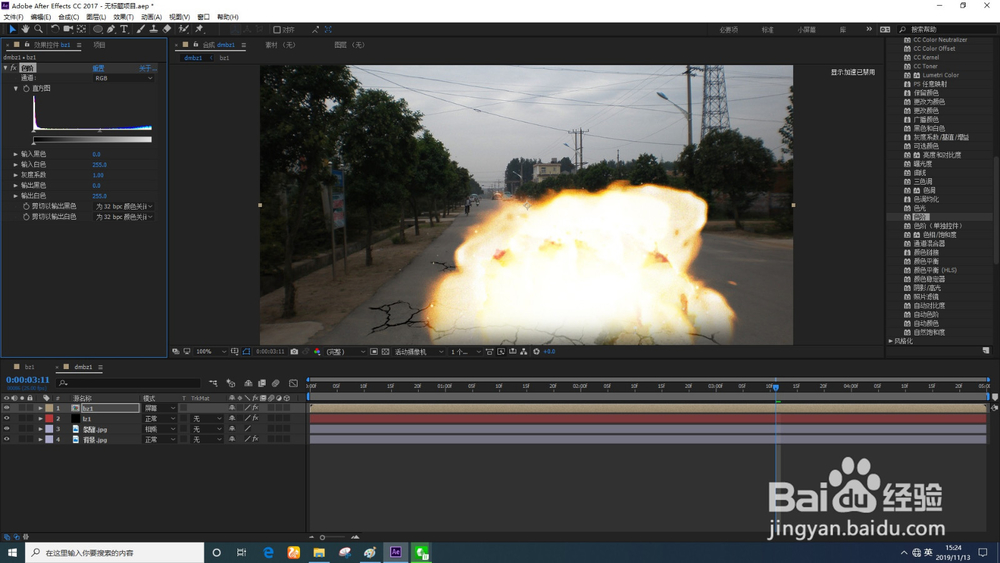The image size is (1000, 563).
Task: Click the draft 3D icon in timeline
Action: click(x=231, y=383)
